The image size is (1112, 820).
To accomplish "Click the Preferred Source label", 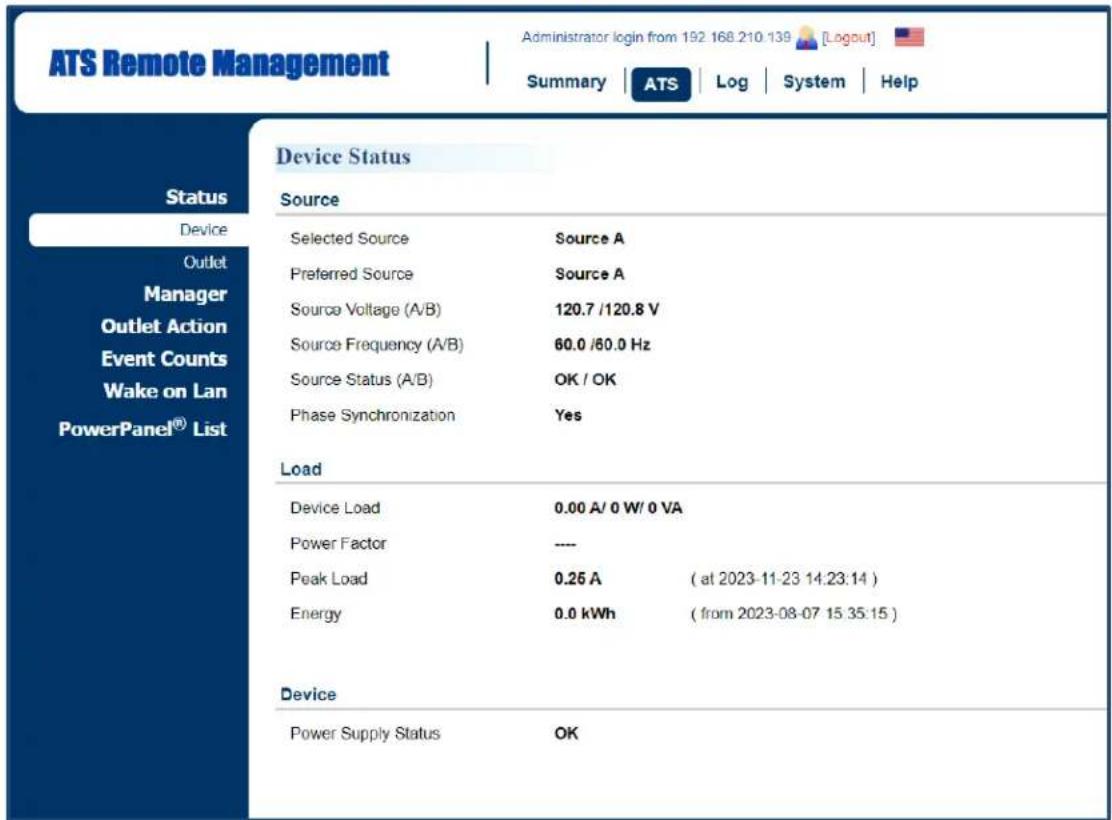I will (x=351, y=274).
